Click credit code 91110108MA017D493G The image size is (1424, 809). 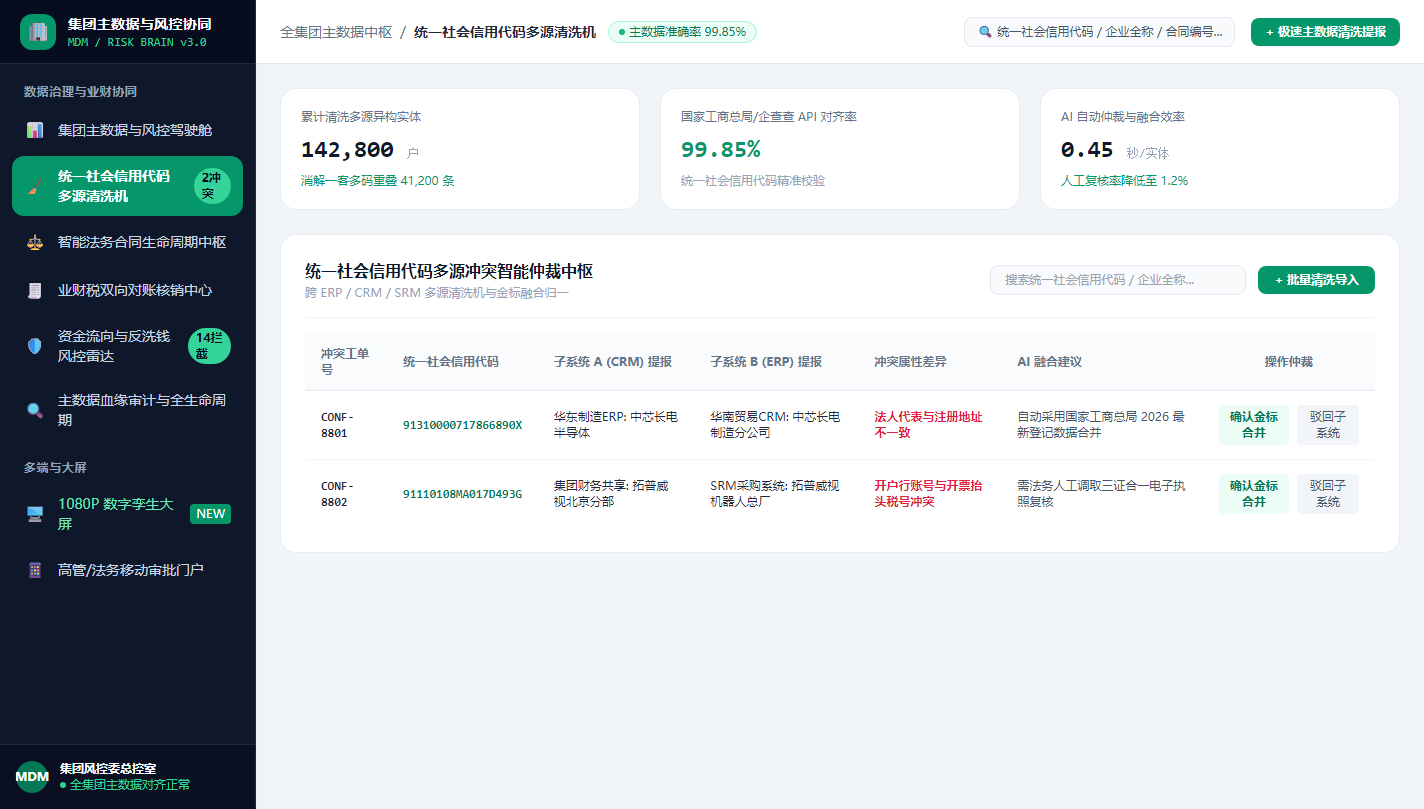click(462, 494)
